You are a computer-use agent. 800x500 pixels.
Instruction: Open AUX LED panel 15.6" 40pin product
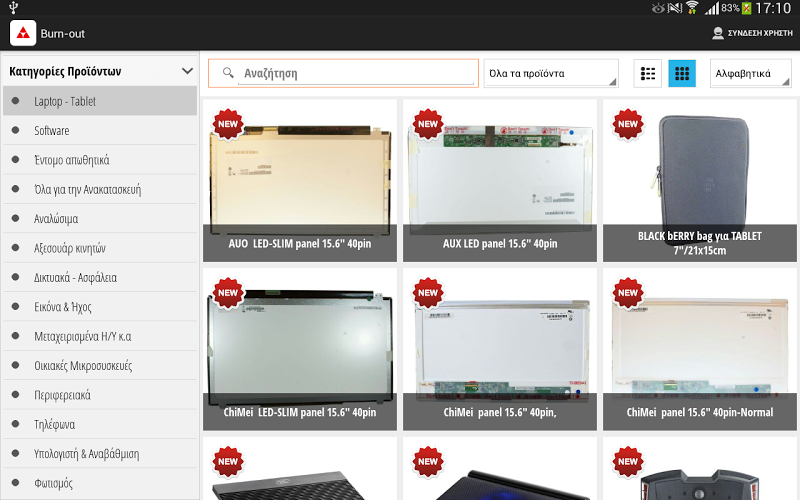[x=500, y=181]
